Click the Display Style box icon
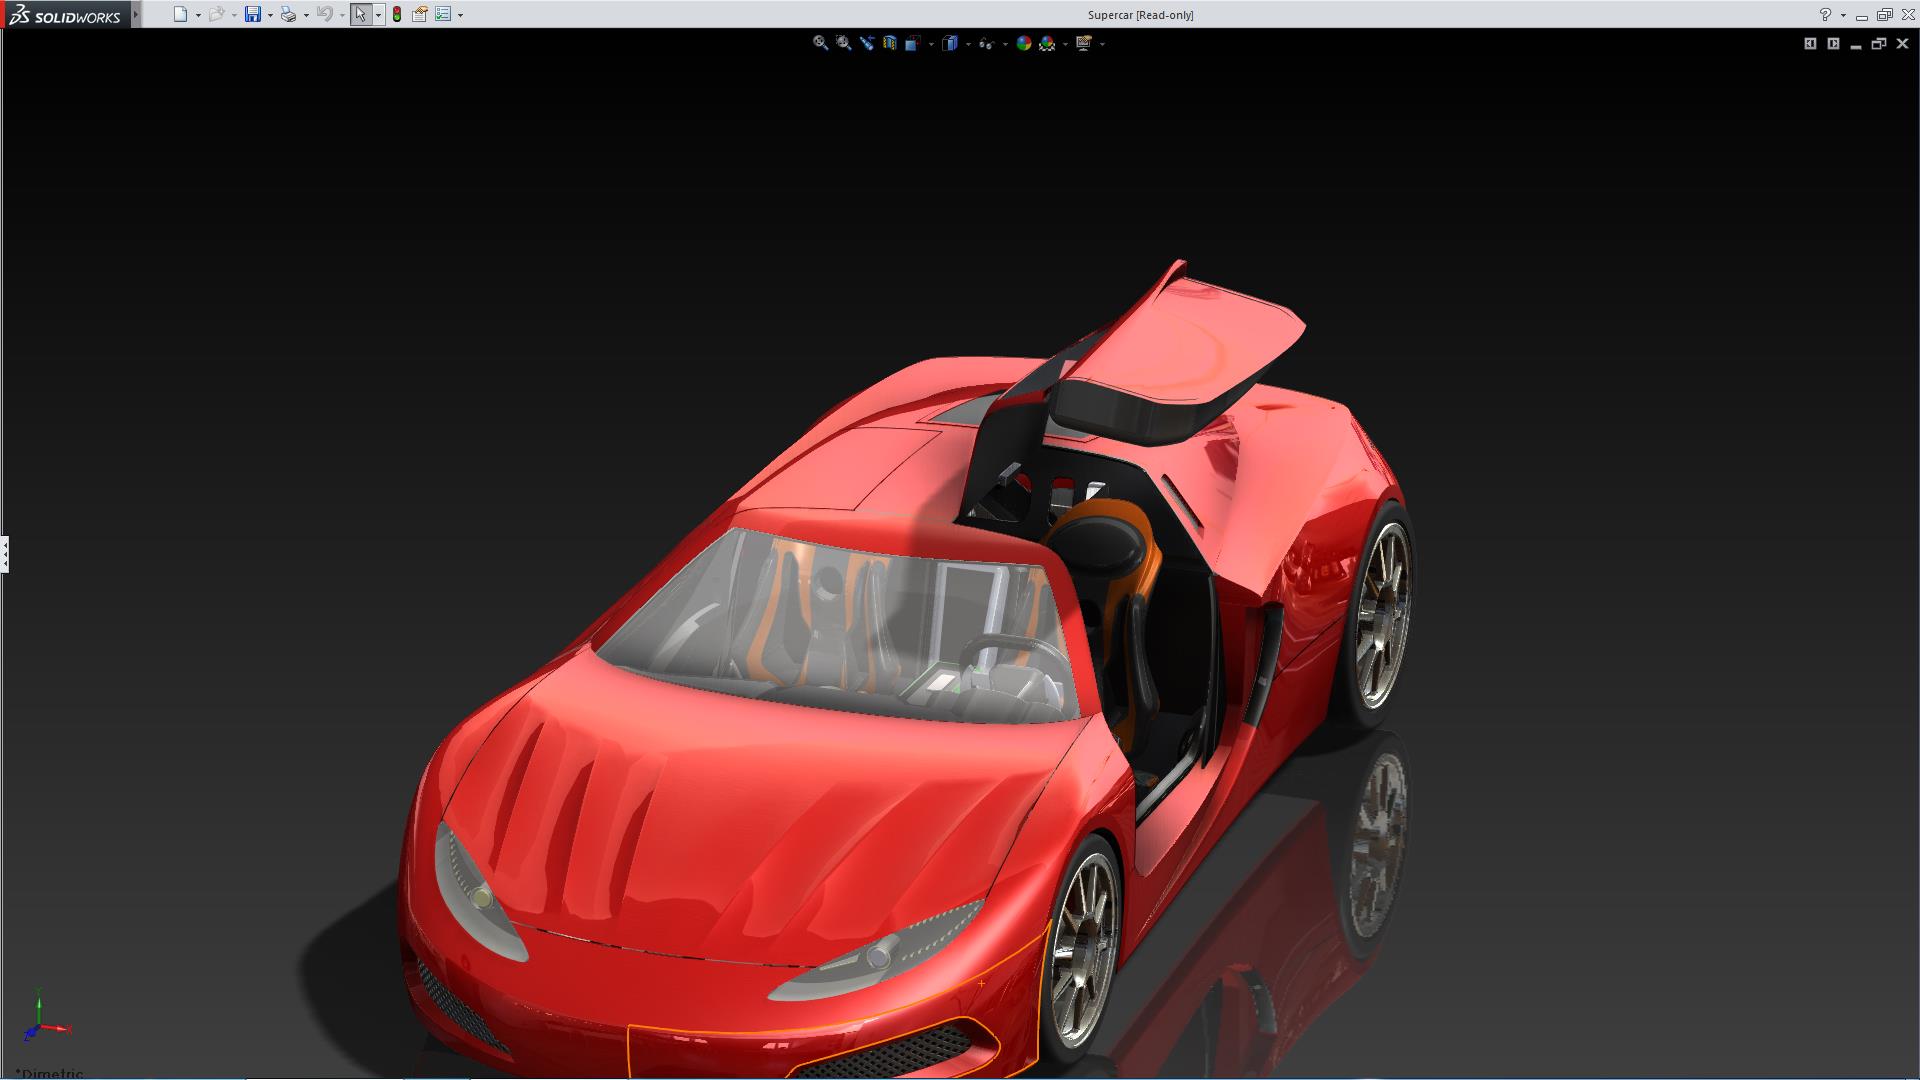This screenshot has height=1080, width=1920. click(x=950, y=43)
